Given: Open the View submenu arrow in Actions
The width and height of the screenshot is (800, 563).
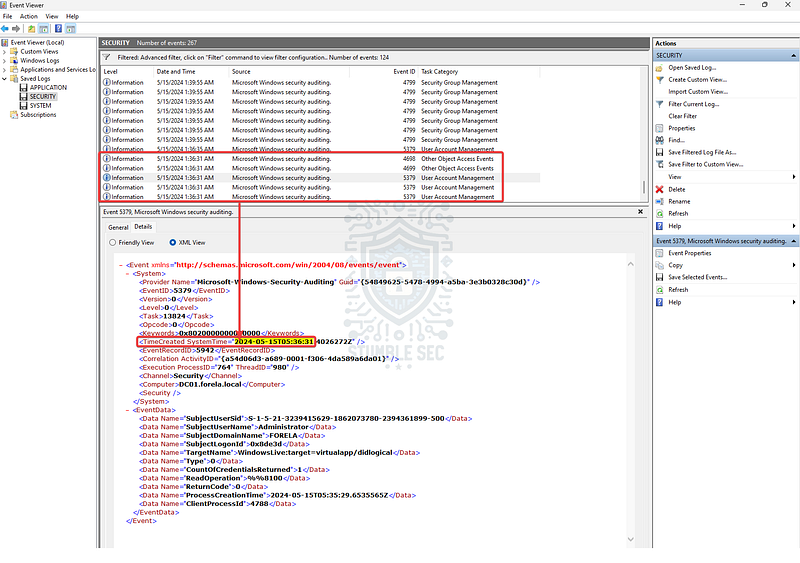Looking at the screenshot, I should [793, 177].
